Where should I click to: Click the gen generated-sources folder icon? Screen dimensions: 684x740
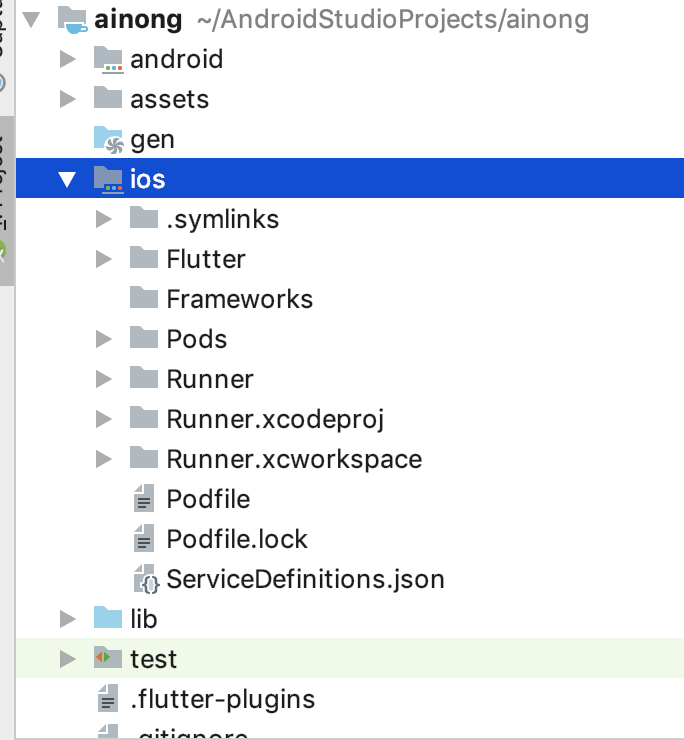pyautogui.click(x=107, y=139)
